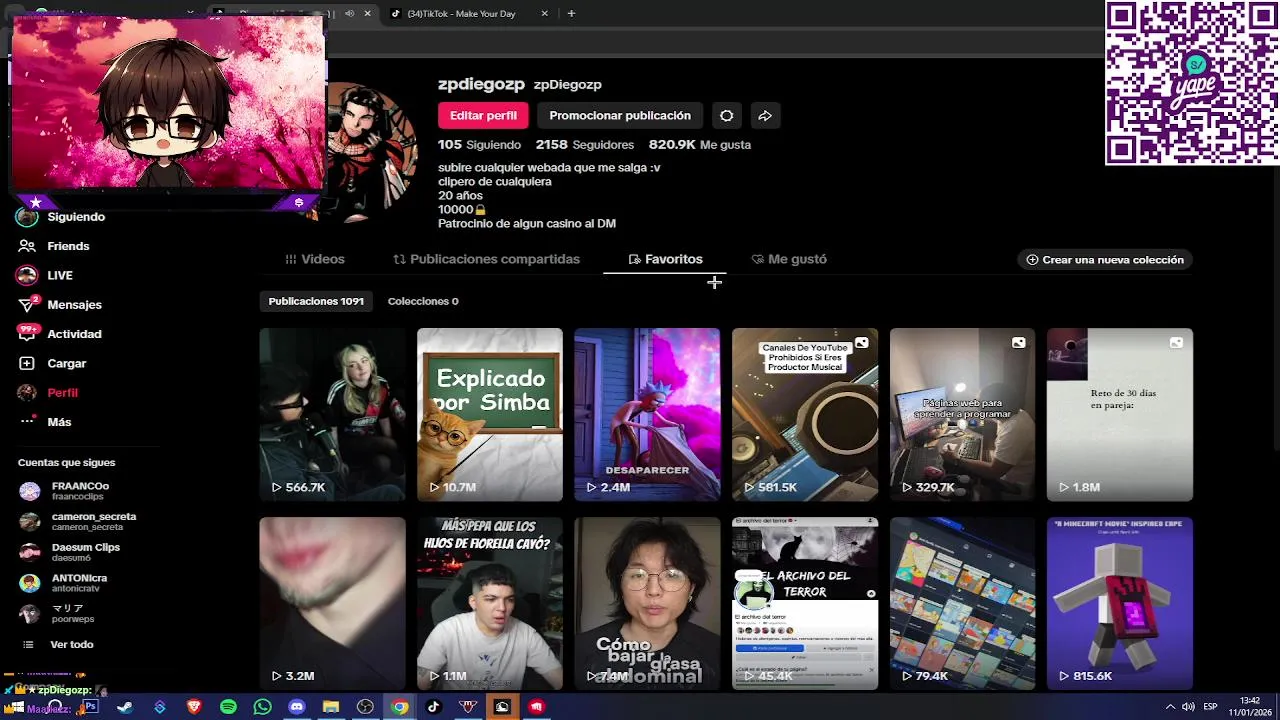Open ANTONIcra followed account
This screenshot has width=1280, height=720.
pos(64,583)
